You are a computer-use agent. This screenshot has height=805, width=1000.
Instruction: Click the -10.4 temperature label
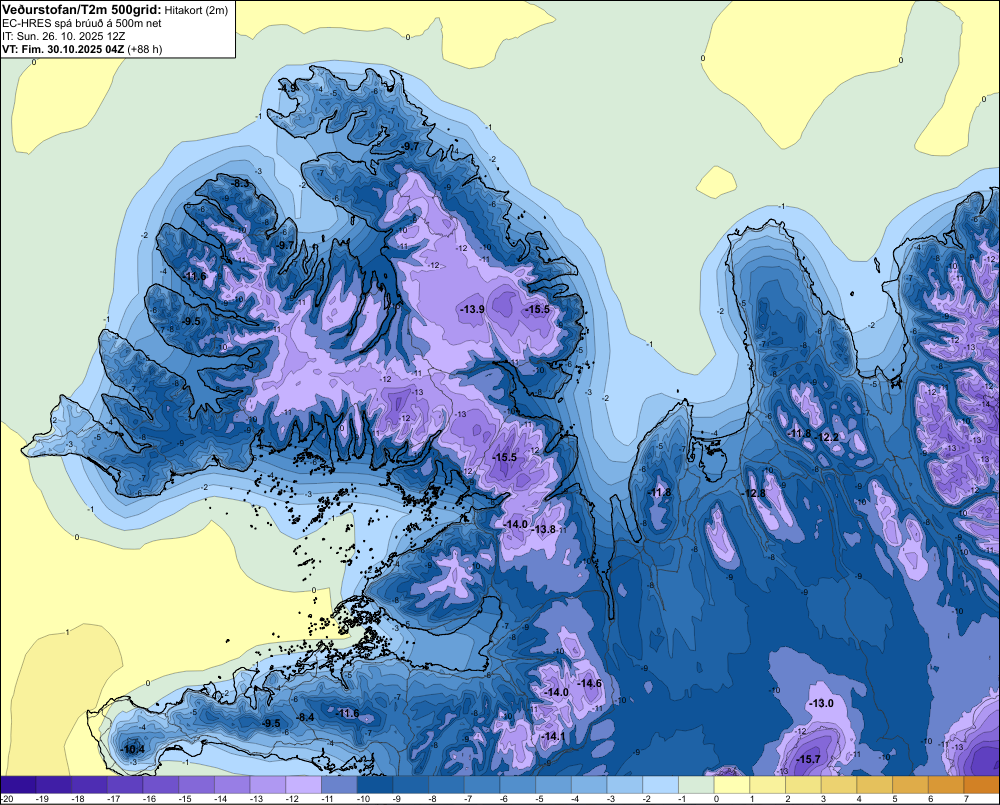133,750
